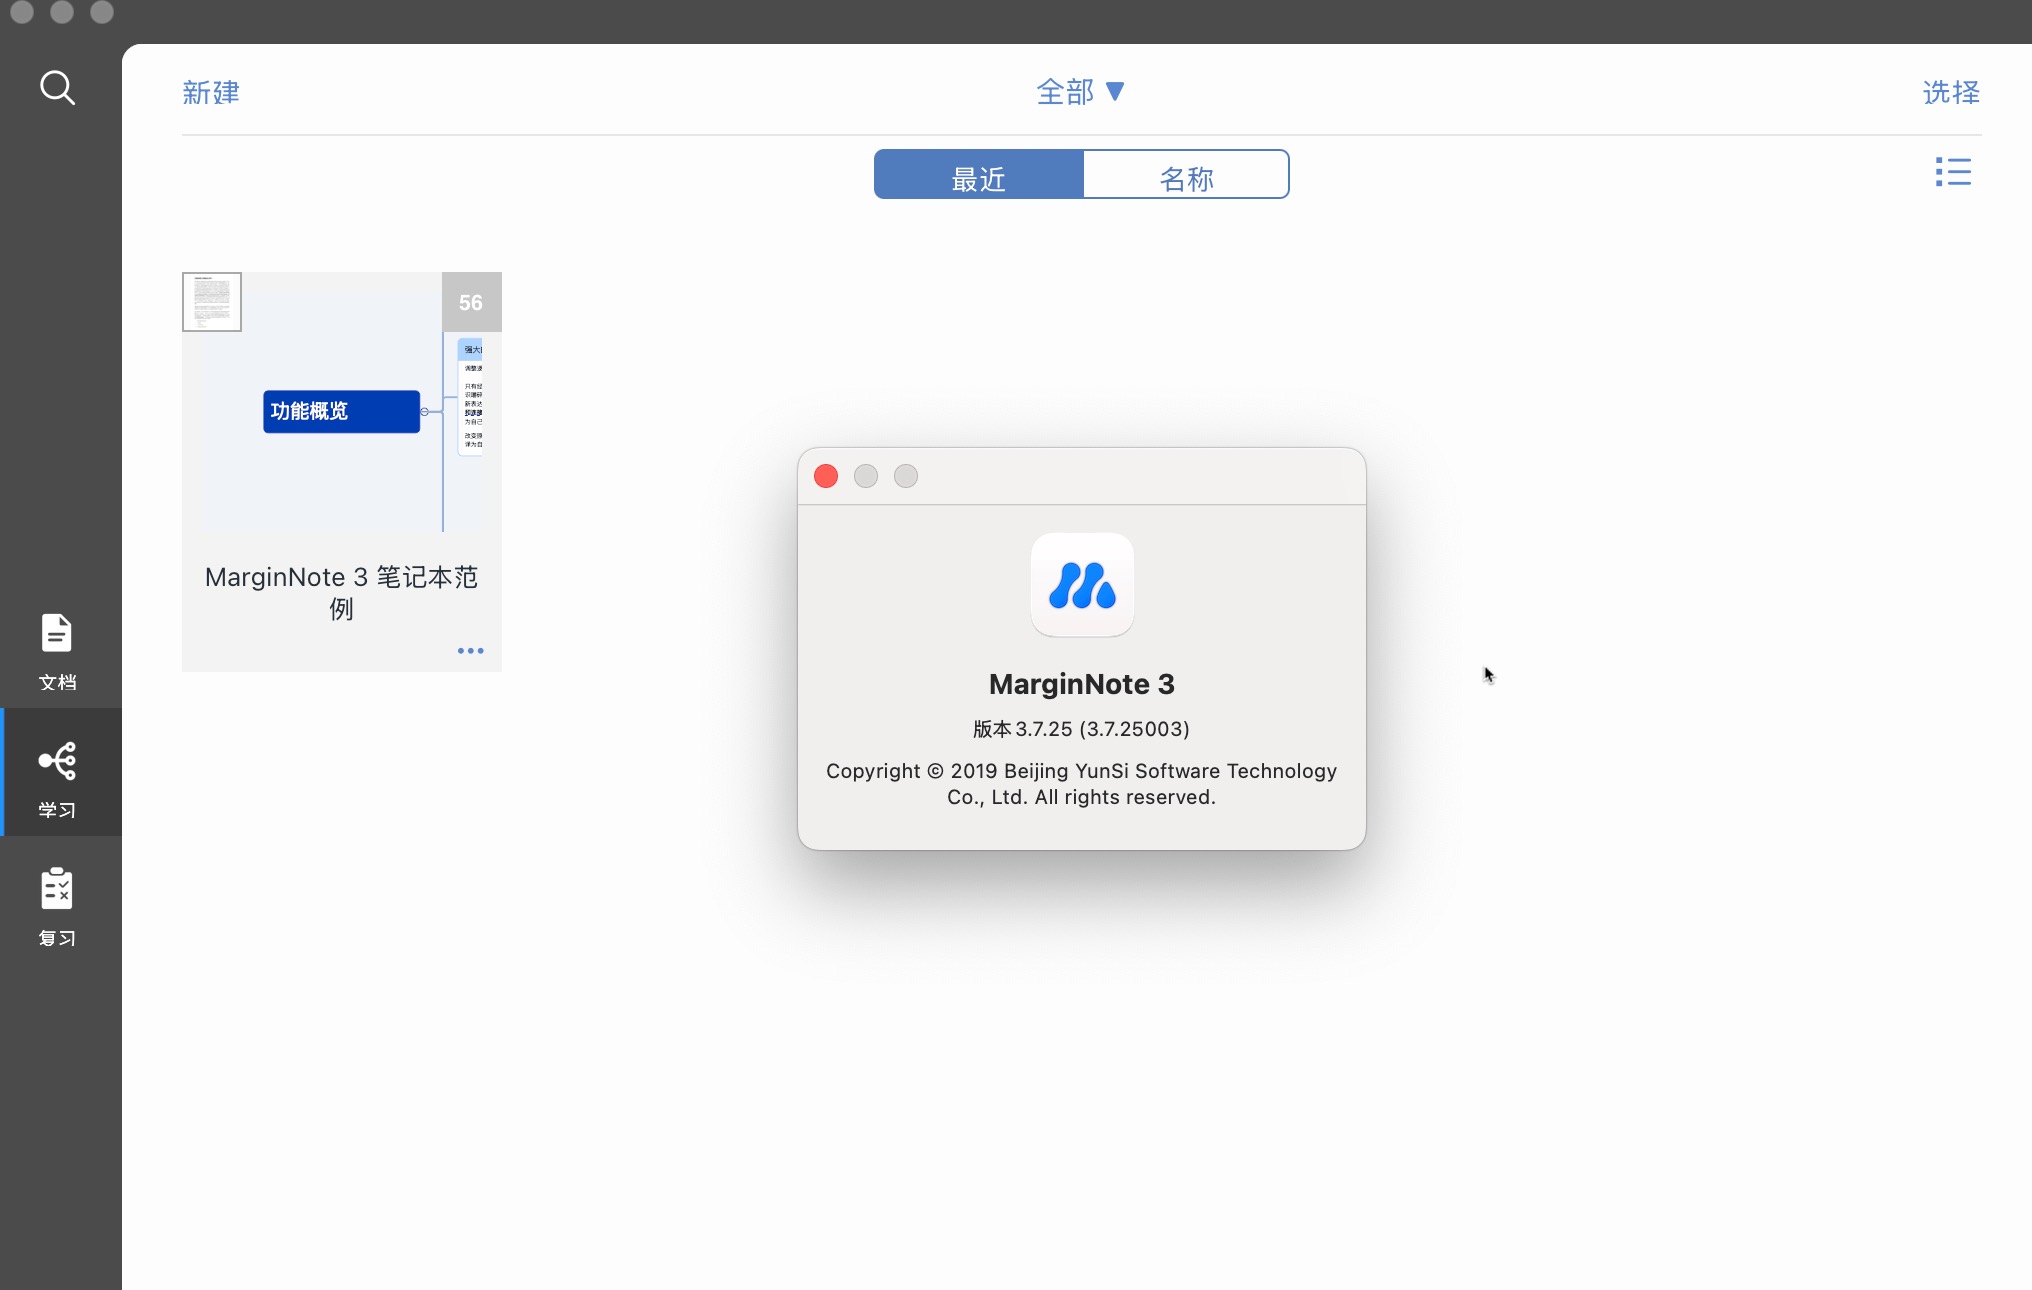Screen dimensions: 2032x1290
Task: Click the small document thumbnail on notebook card
Action: (x=212, y=302)
